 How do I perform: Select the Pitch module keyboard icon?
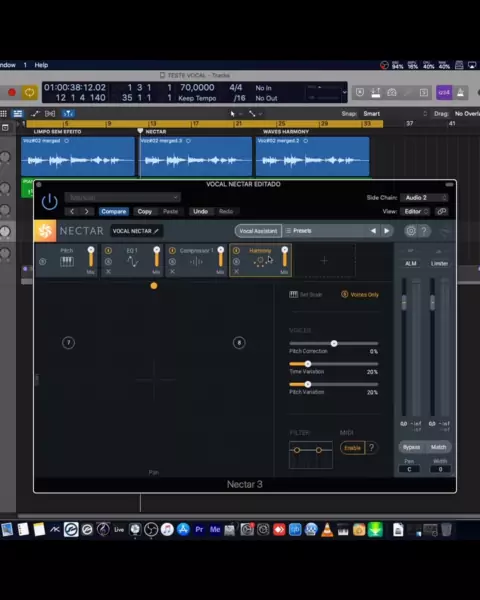(x=67, y=262)
